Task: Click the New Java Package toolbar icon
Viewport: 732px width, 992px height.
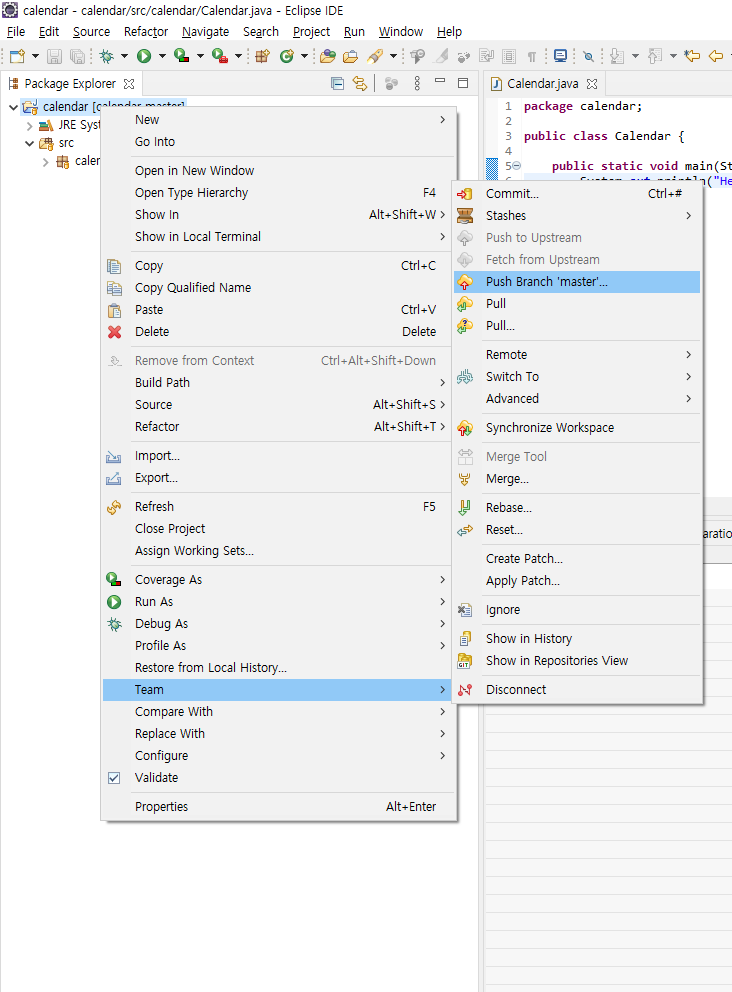Action: pos(263,56)
